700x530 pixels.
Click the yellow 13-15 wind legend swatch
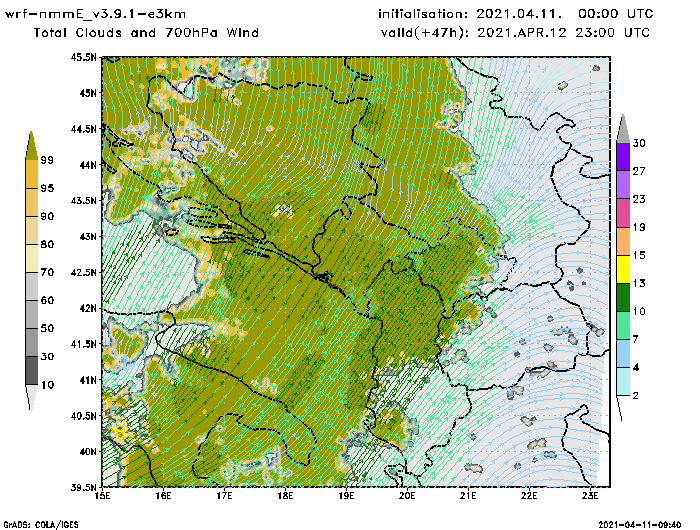pyautogui.click(x=623, y=269)
